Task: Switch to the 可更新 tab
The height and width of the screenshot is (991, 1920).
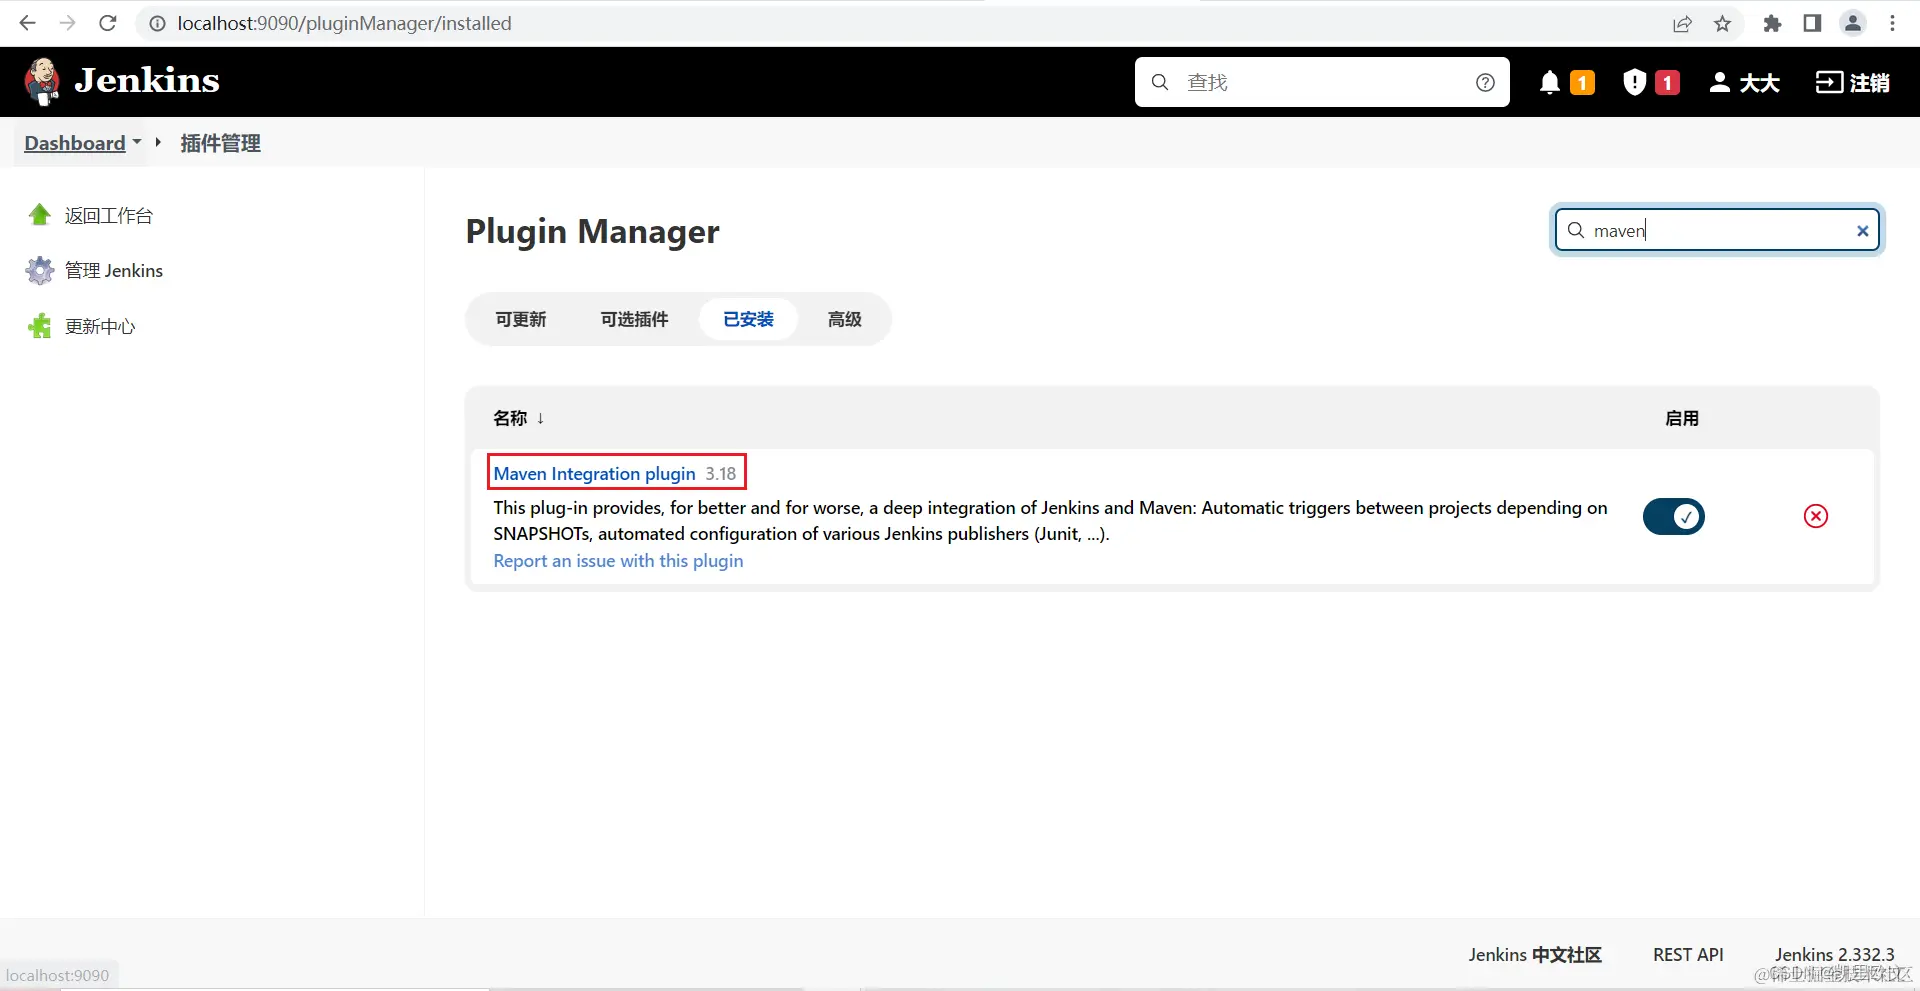Action: pos(521,319)
